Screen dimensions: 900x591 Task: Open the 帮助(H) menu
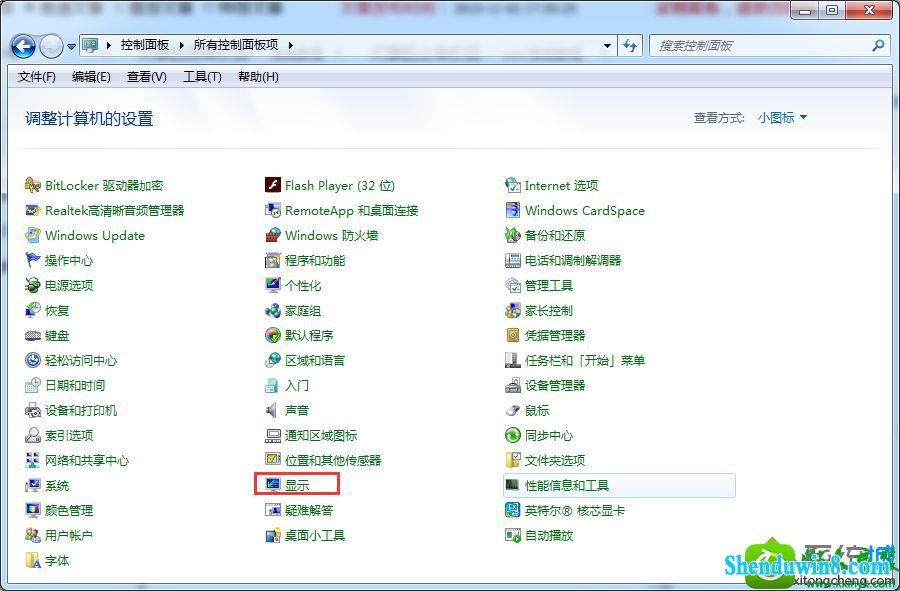258,77
